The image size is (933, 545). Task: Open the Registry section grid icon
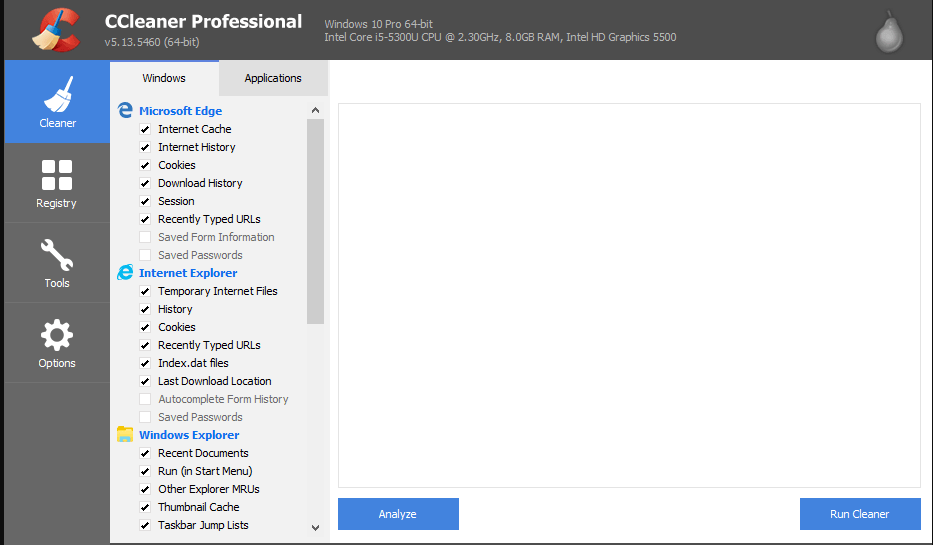(x=57, y=174)
